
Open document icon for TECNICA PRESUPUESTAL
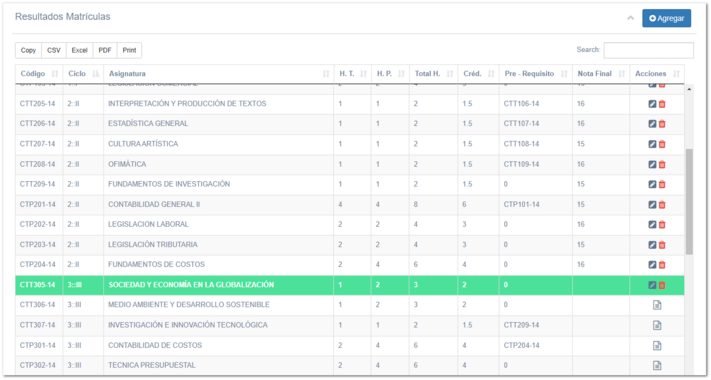coord(657,365)
